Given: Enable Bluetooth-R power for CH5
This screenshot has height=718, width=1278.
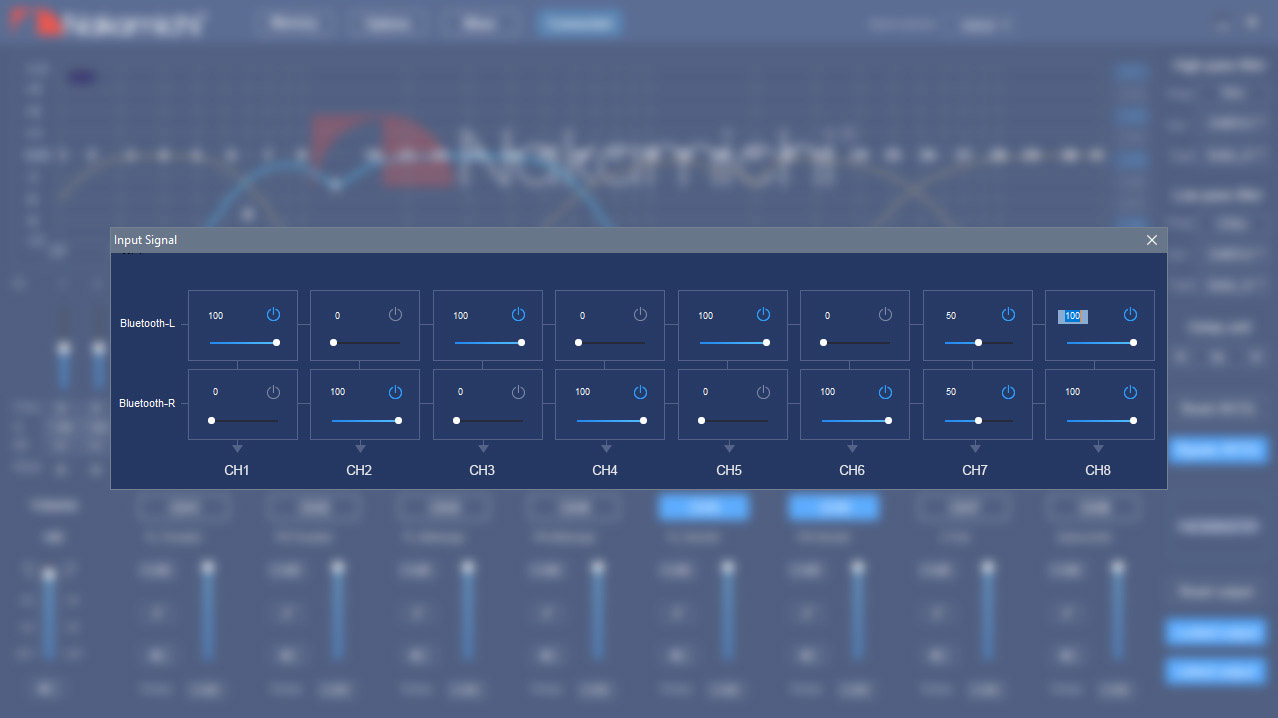Looking at the screenshot, I should click(763, 392).
